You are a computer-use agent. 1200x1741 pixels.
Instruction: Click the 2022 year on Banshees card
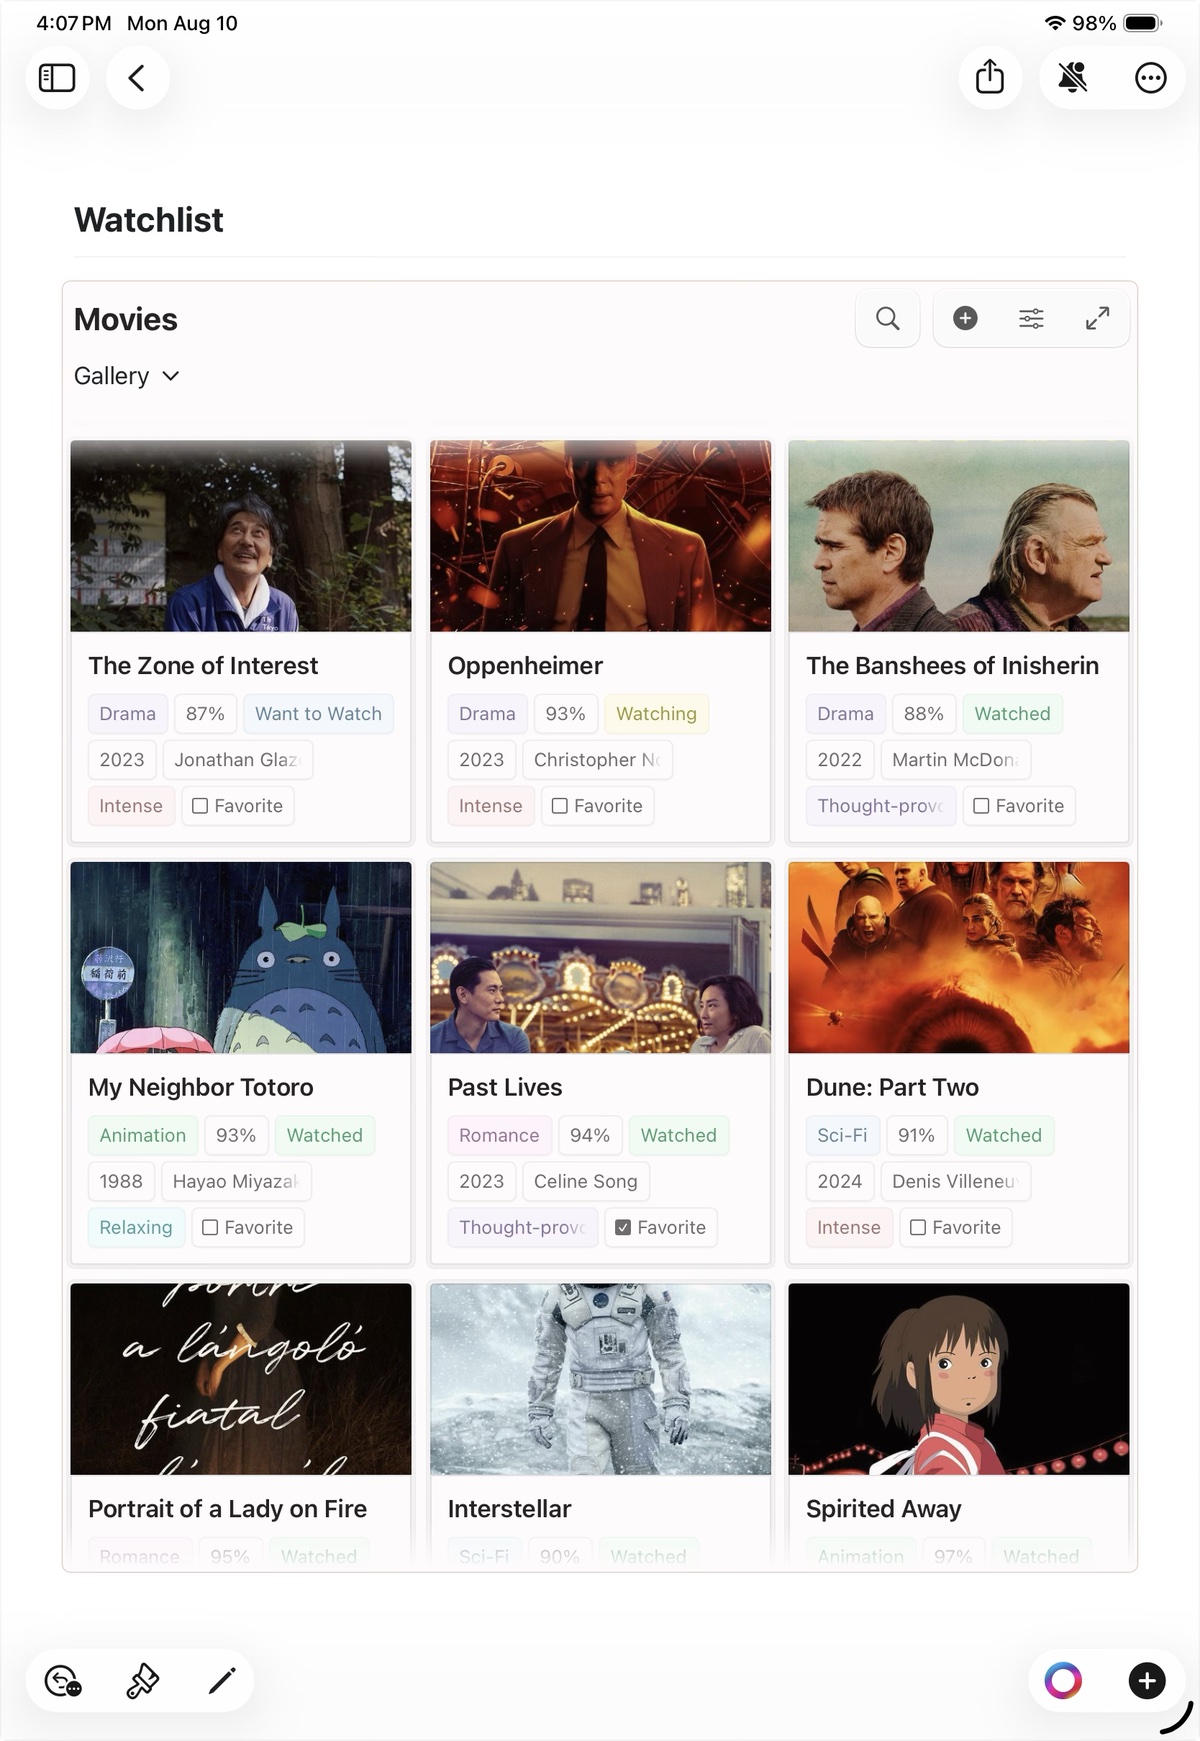click(840, 760)
